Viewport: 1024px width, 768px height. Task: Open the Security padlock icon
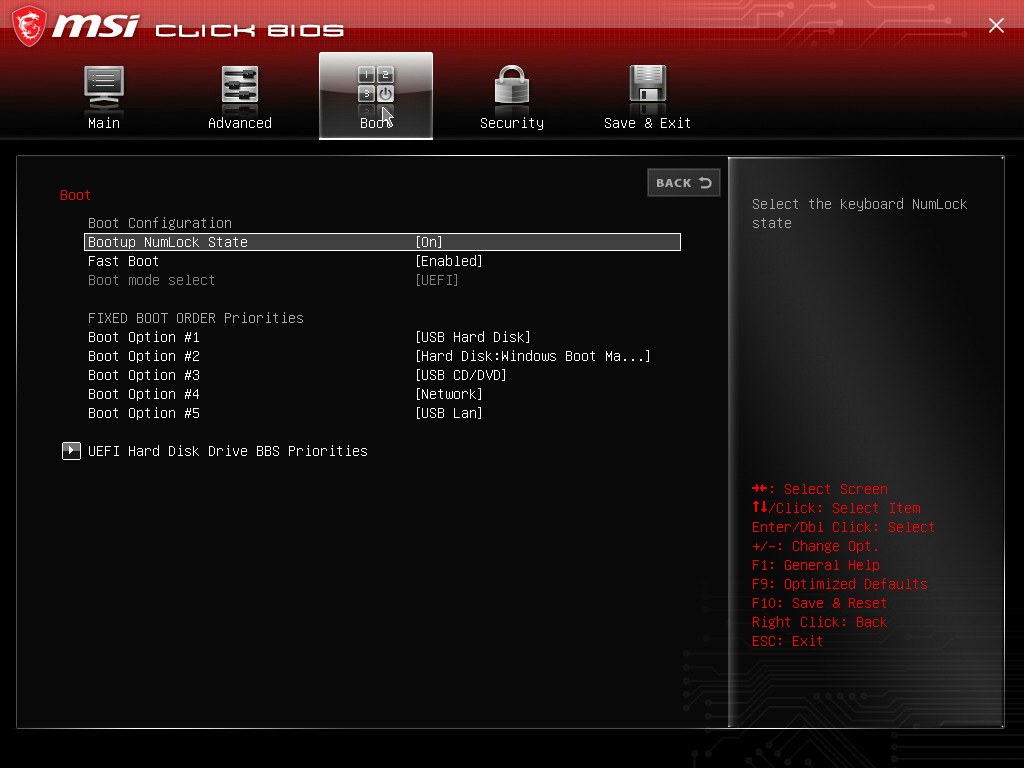tap(511, 86)
